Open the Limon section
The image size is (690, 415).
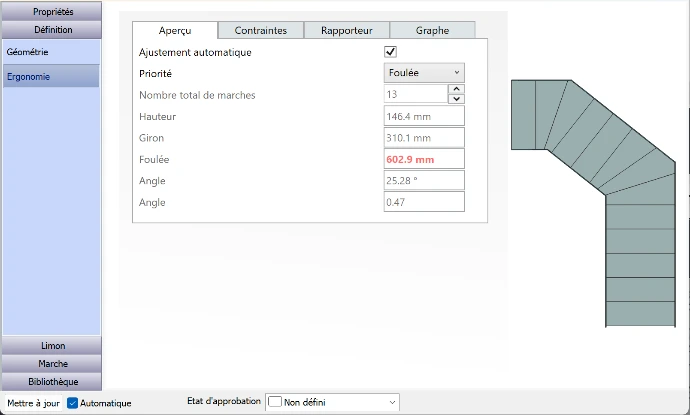52,346
